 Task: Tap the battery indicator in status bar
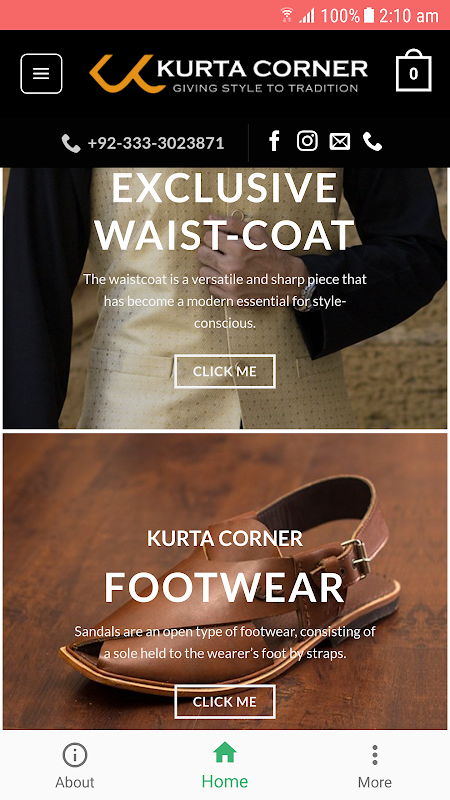point(369,15)
